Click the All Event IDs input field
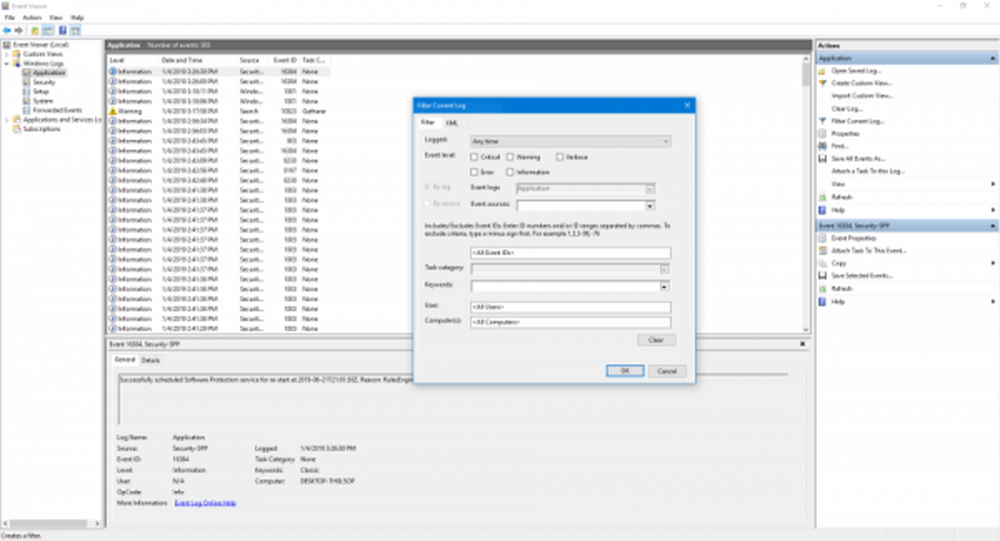This screenshot has width=1000, height=541. point(570,253)
